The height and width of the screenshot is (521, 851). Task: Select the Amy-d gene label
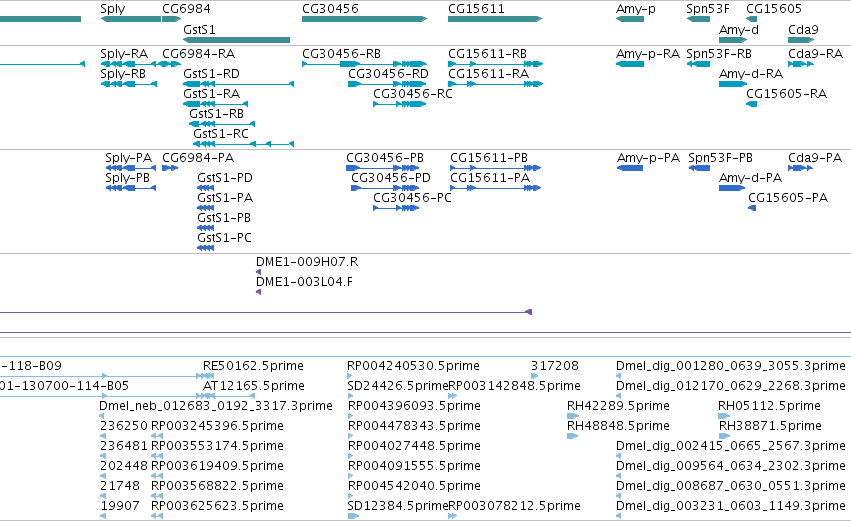739,30
